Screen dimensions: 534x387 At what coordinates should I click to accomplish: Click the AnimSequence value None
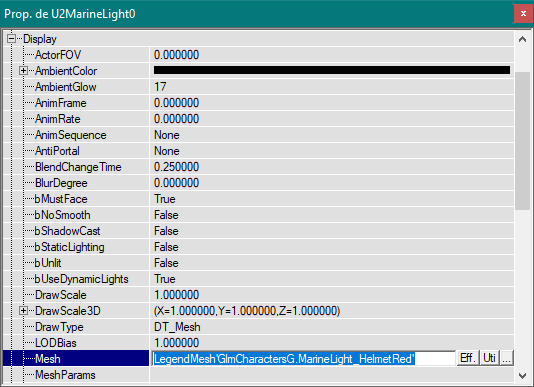pos(167,135)
